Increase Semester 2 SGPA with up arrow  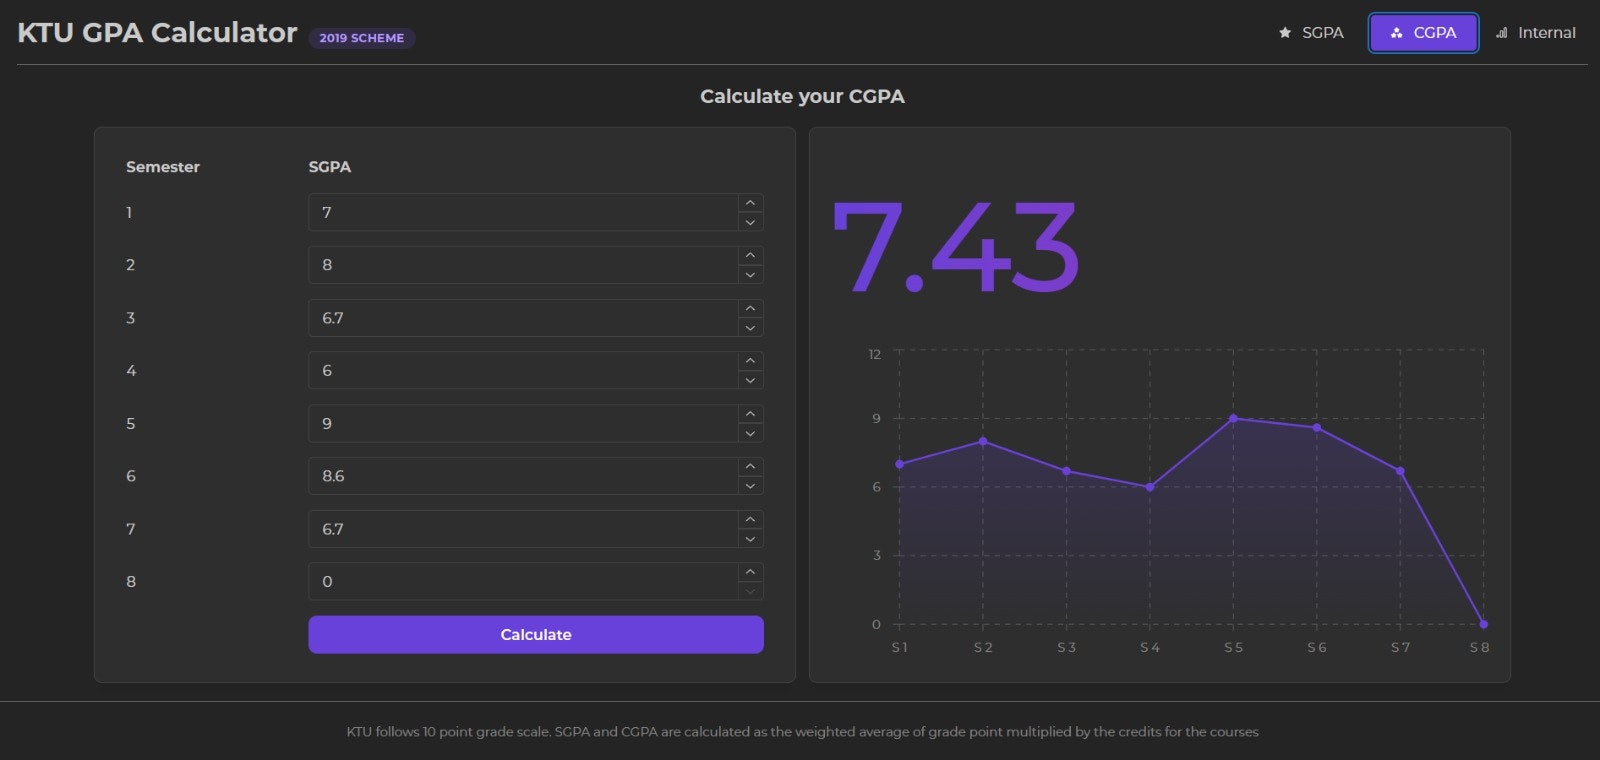750,256
